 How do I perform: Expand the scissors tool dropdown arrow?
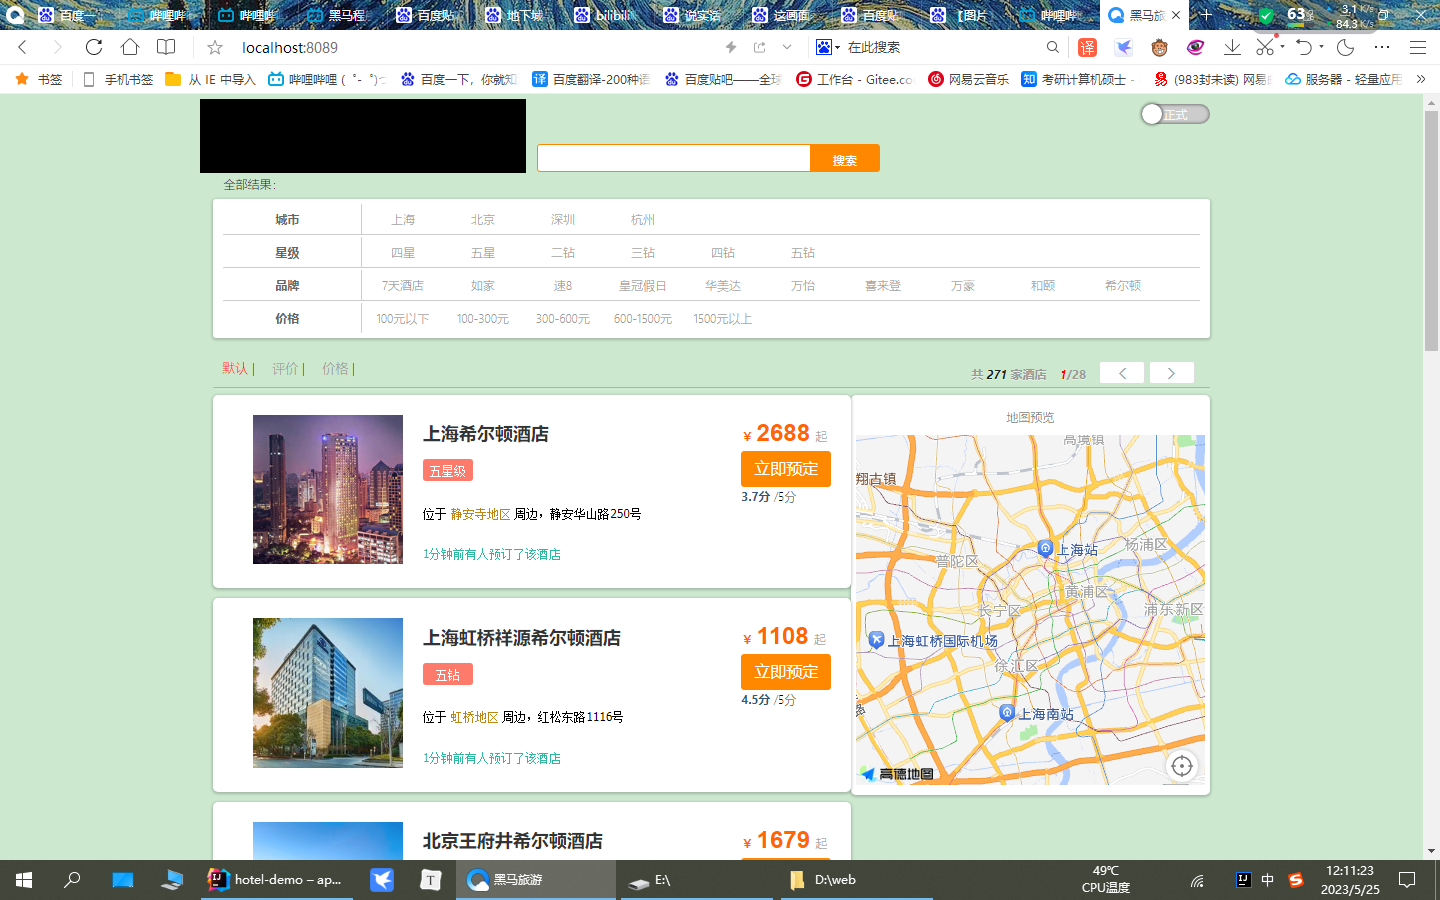tap(1282, 47)
